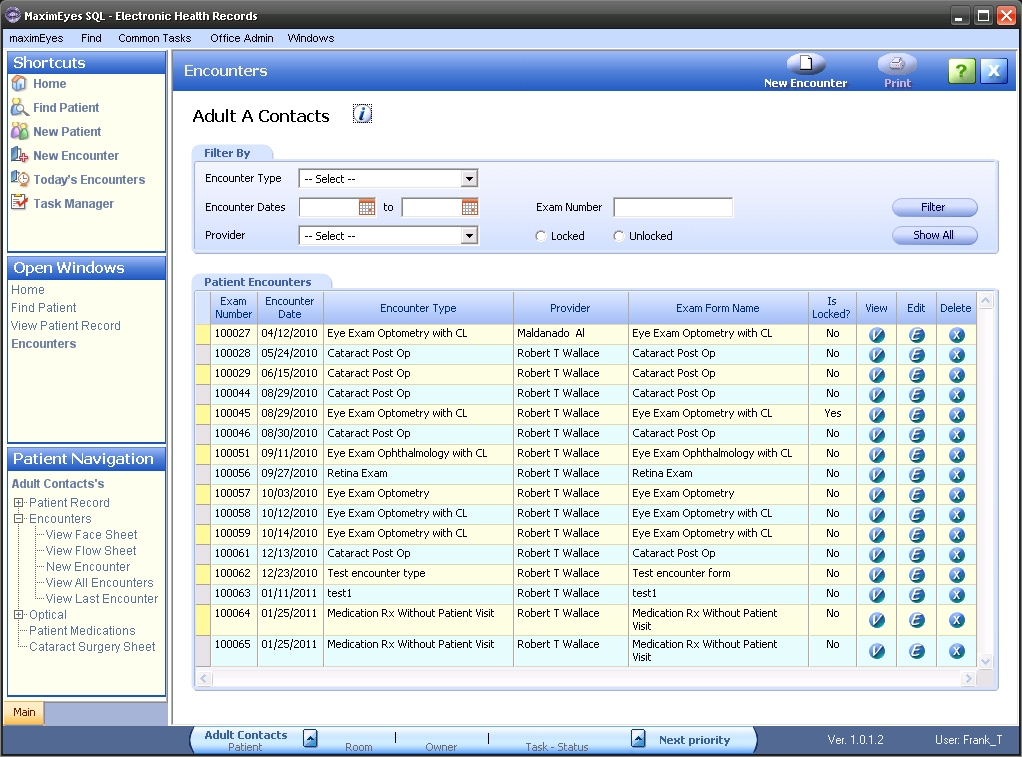
Task: Click the New Encounter document icon in header
Action: click(x=806, y=63)
